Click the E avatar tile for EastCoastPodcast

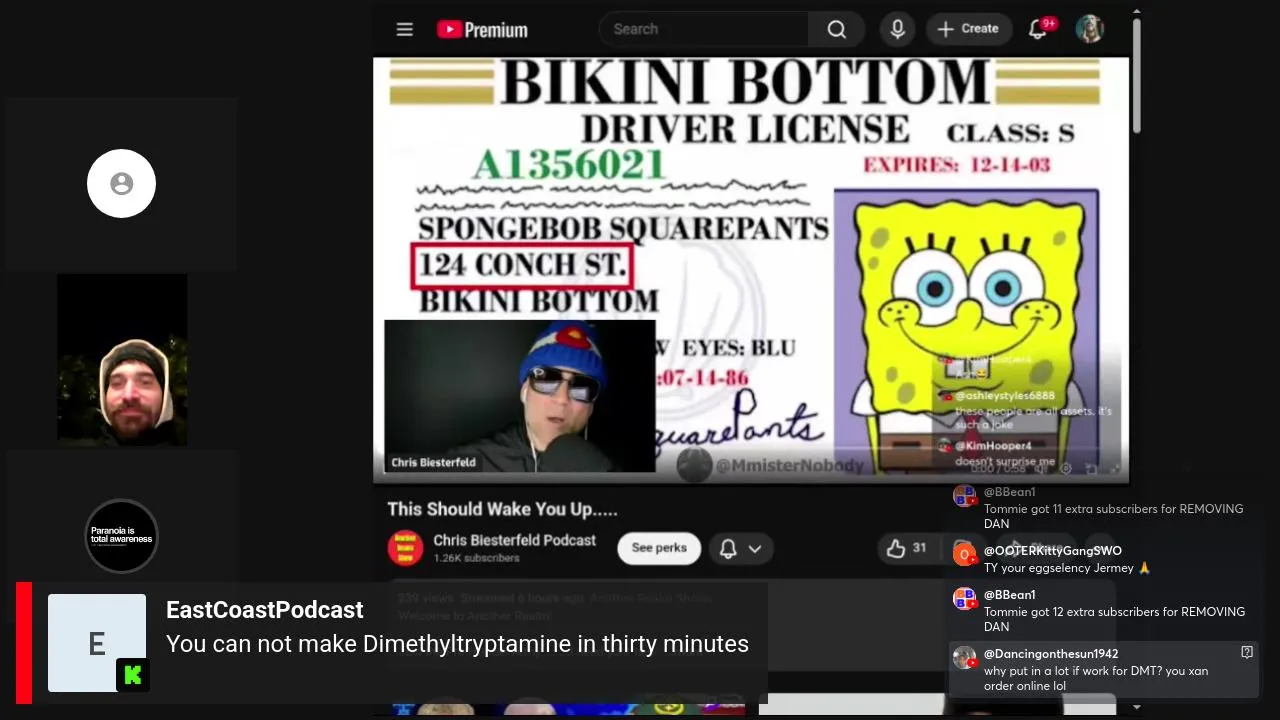tap(97, 643)
